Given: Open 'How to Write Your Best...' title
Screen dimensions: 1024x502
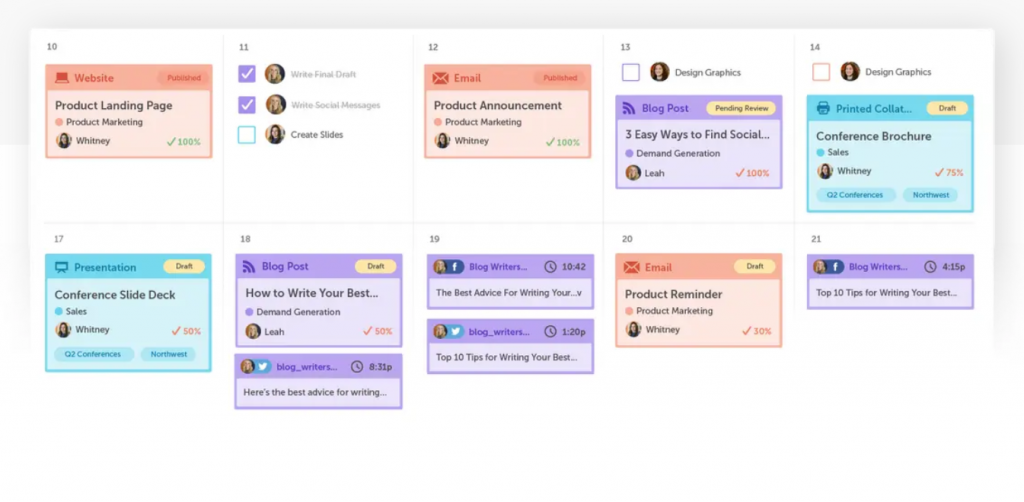Looking at the screenshot, I should 312,293.
